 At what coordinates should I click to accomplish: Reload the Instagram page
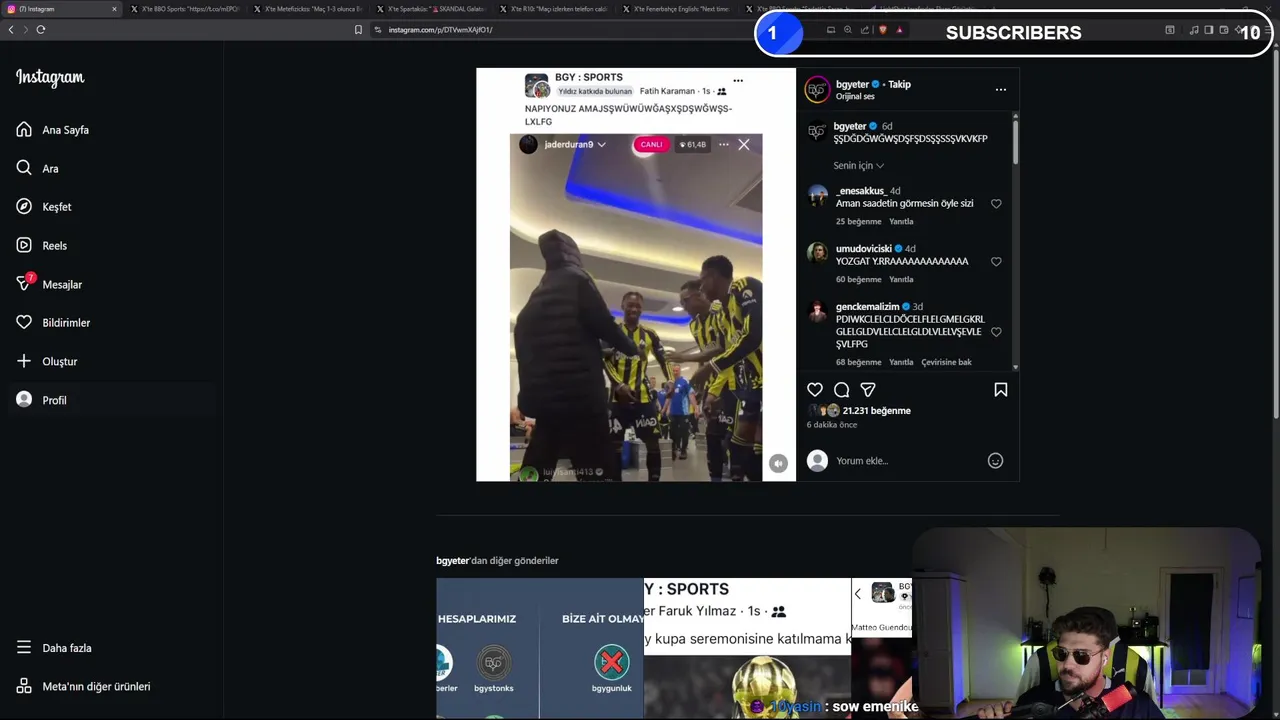click(41, 30)
